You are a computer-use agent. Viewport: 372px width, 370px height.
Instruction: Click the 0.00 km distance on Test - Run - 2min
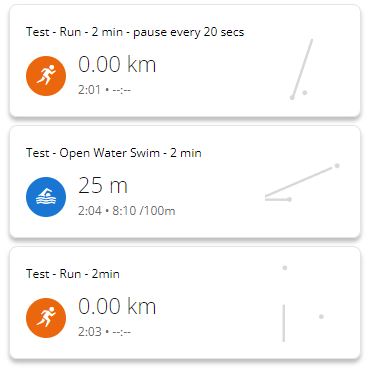pyautogui.click(x=117, y=306)
